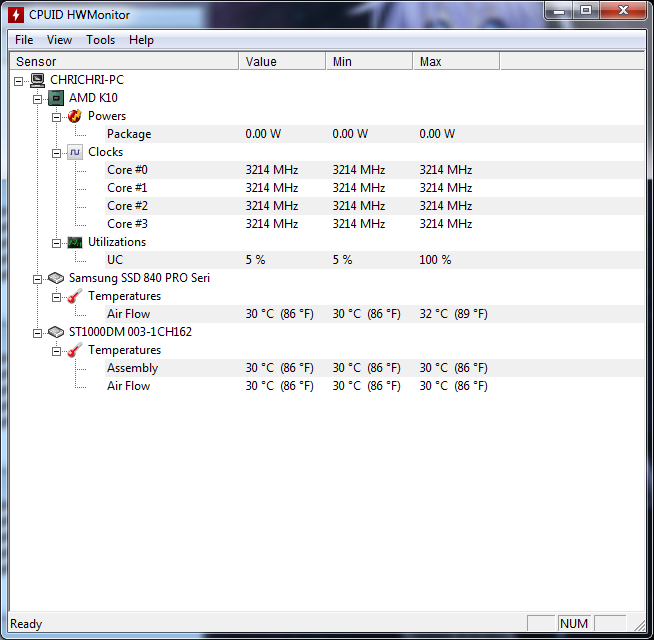Select the AMD K10 tree label
Viewport: 654px width, 640px height.
[93, 98]
